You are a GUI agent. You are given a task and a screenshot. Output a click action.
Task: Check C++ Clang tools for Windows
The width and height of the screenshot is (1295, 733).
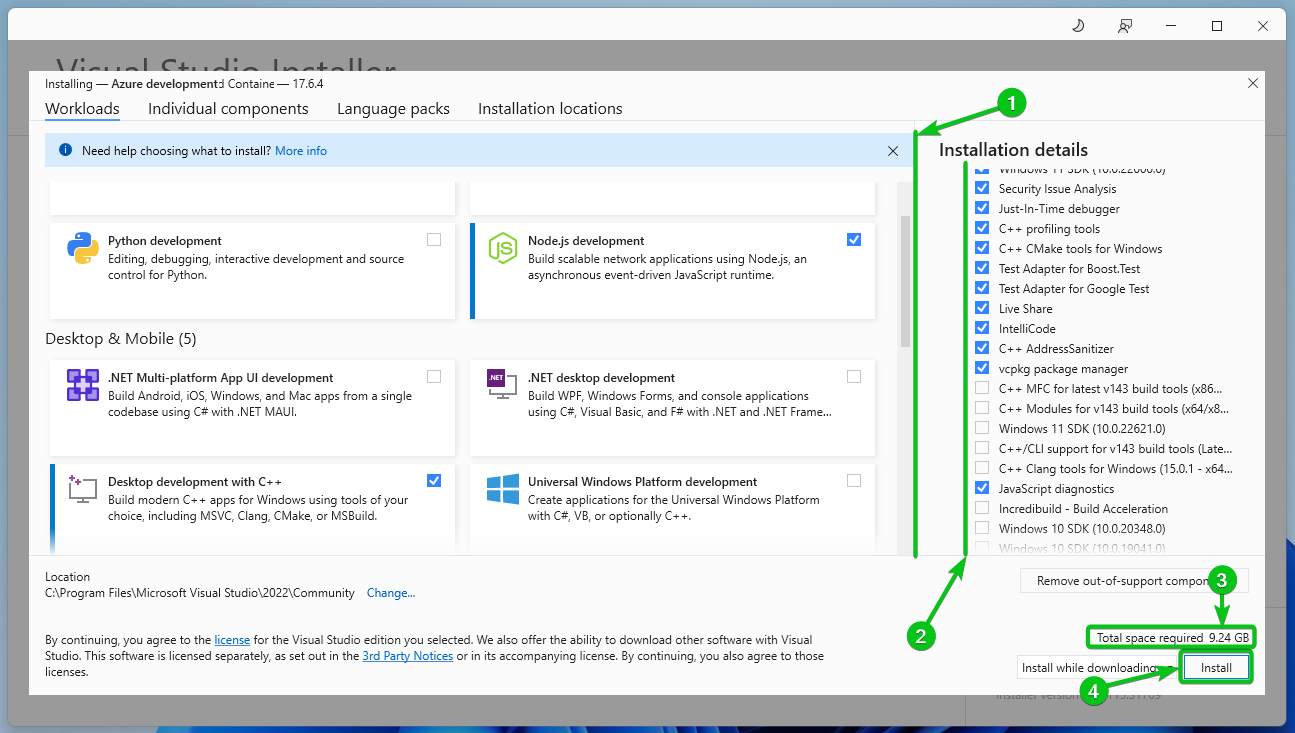[x=982, y=468]
